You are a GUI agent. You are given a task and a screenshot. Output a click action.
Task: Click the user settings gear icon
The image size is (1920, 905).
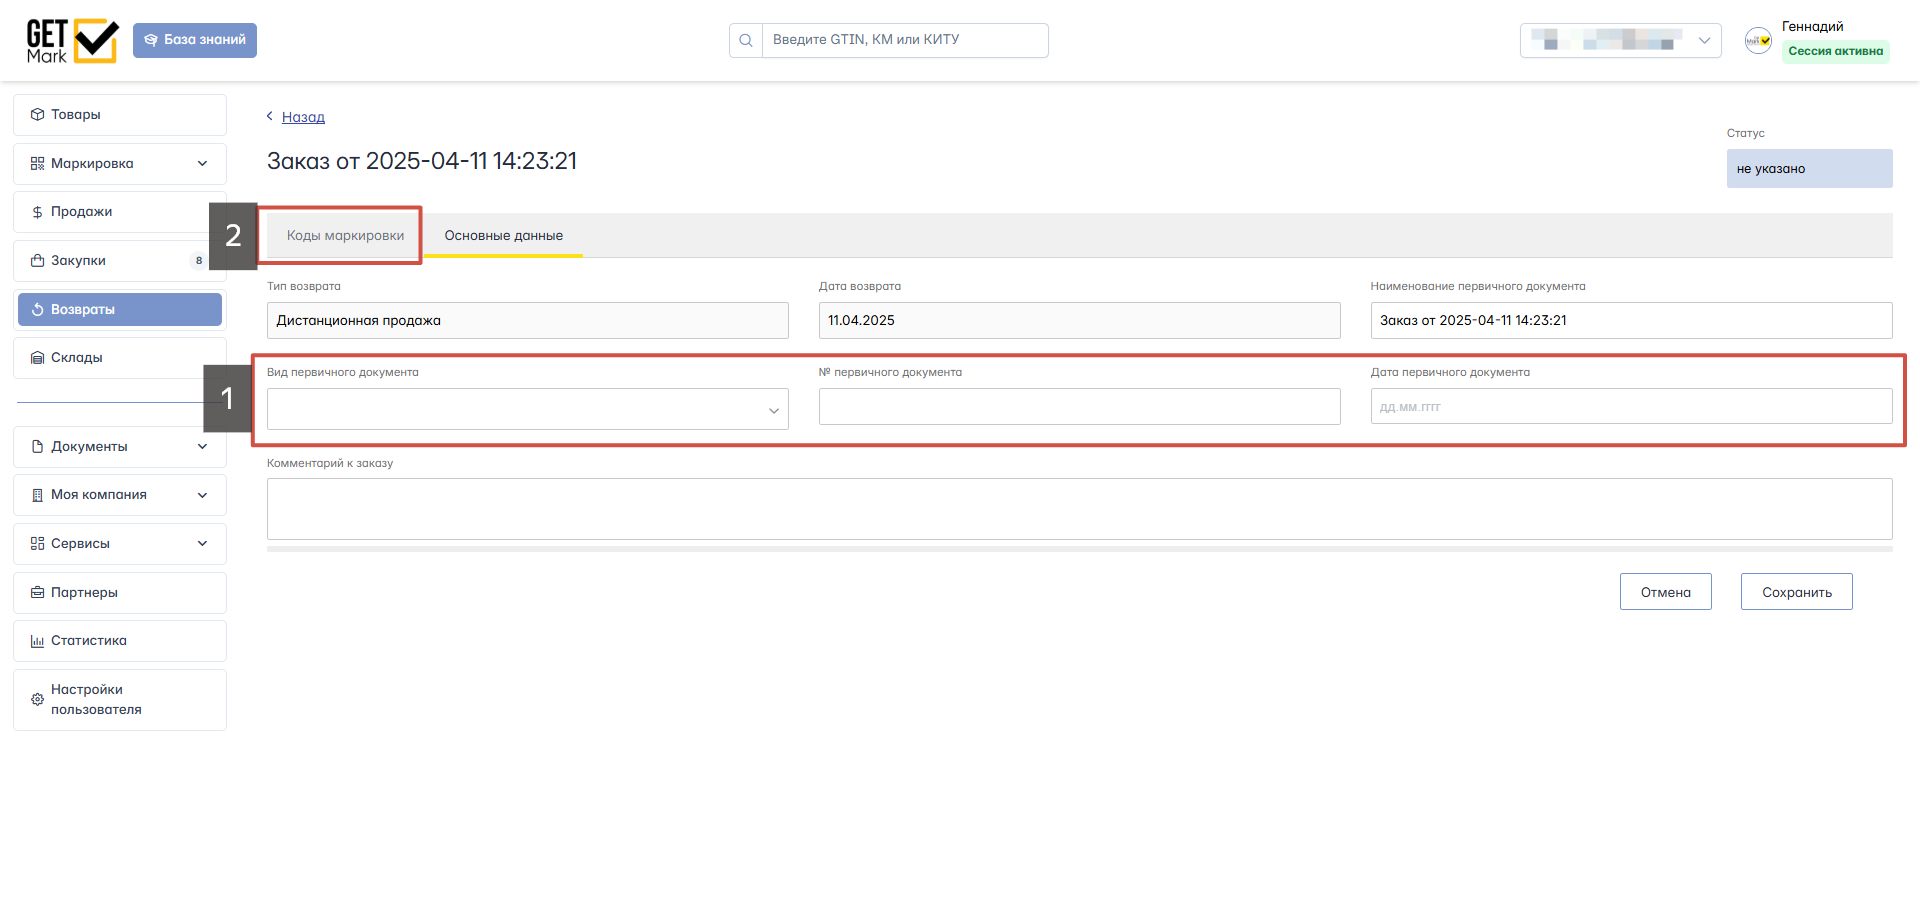click(x=37, y=700)
